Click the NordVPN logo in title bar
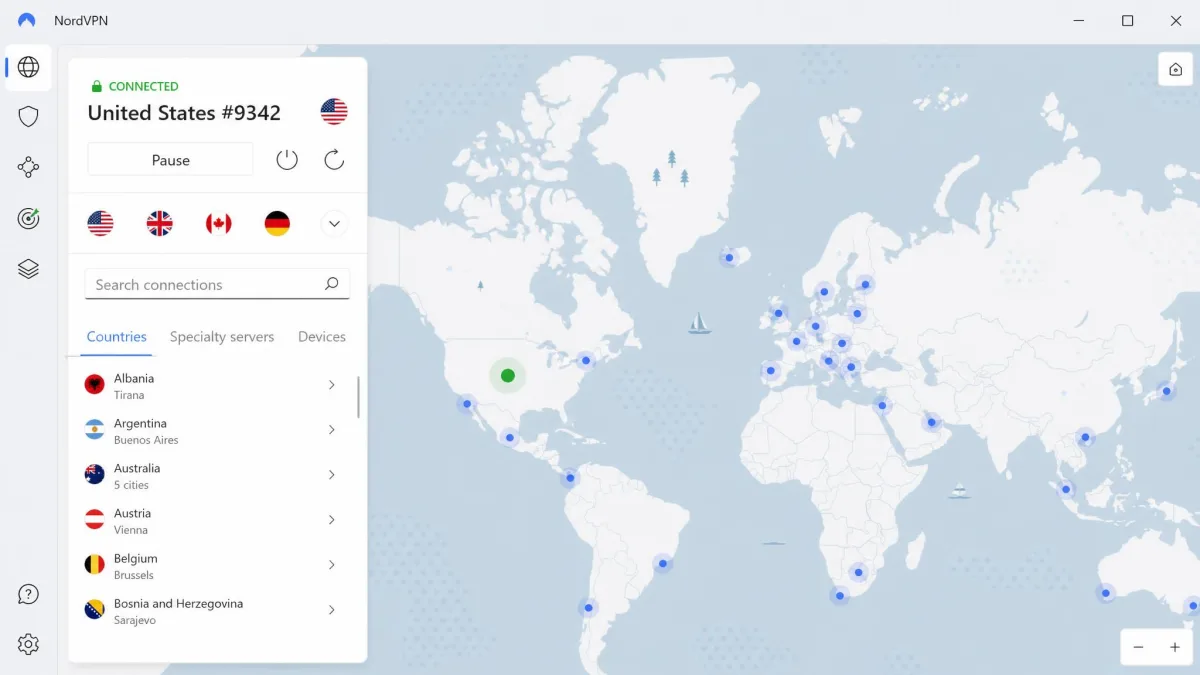1200x675 pixels. pyautogui.click(x=27, y=20)
